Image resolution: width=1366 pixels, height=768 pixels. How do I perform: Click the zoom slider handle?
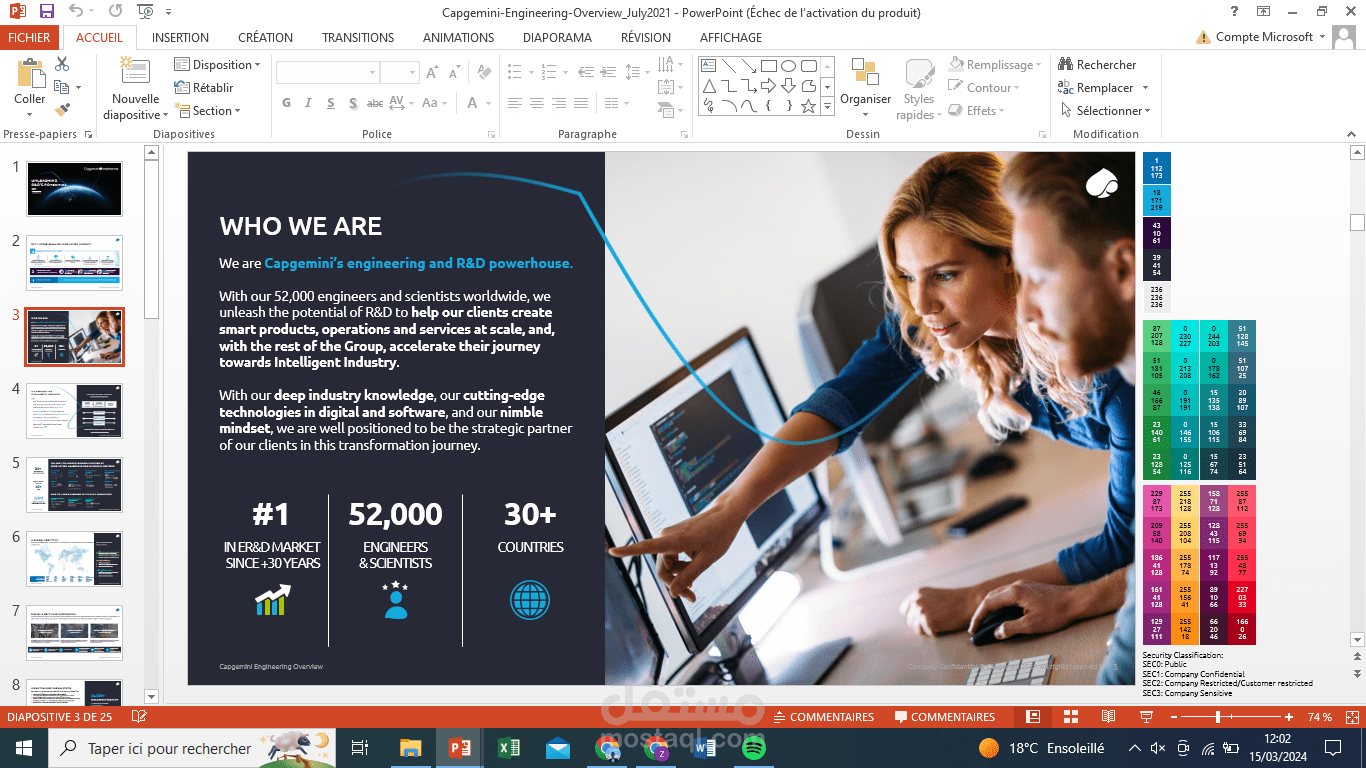tap(1218, 717)
